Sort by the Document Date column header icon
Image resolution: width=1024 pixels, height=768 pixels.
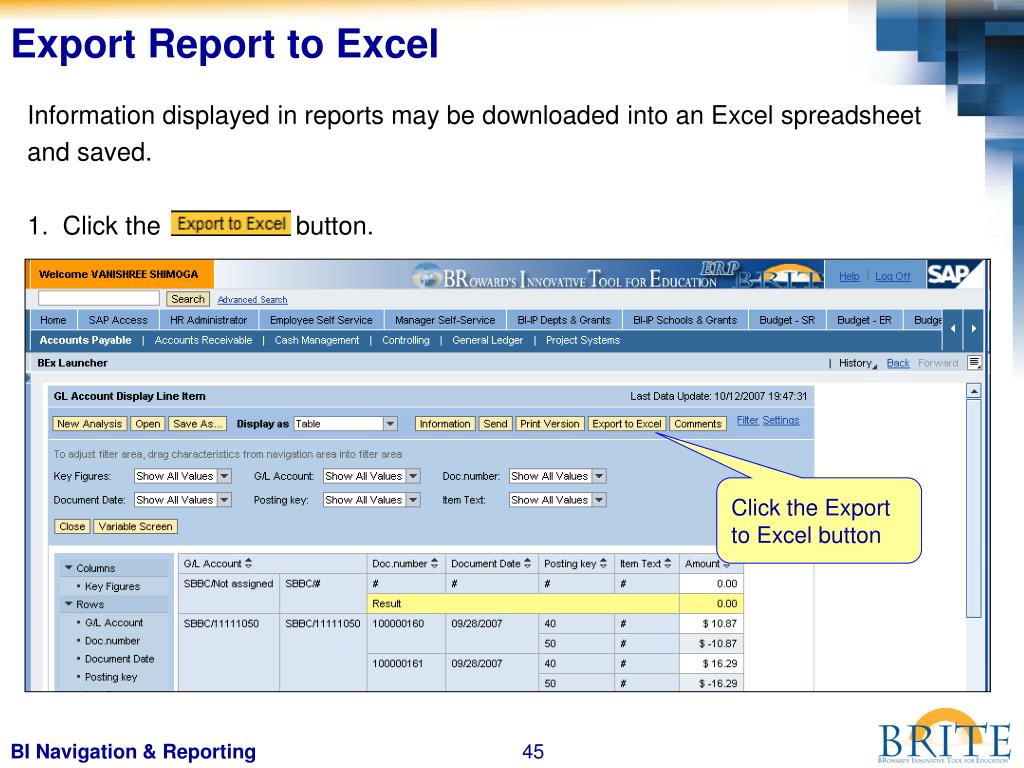click(x=527, y=564)
